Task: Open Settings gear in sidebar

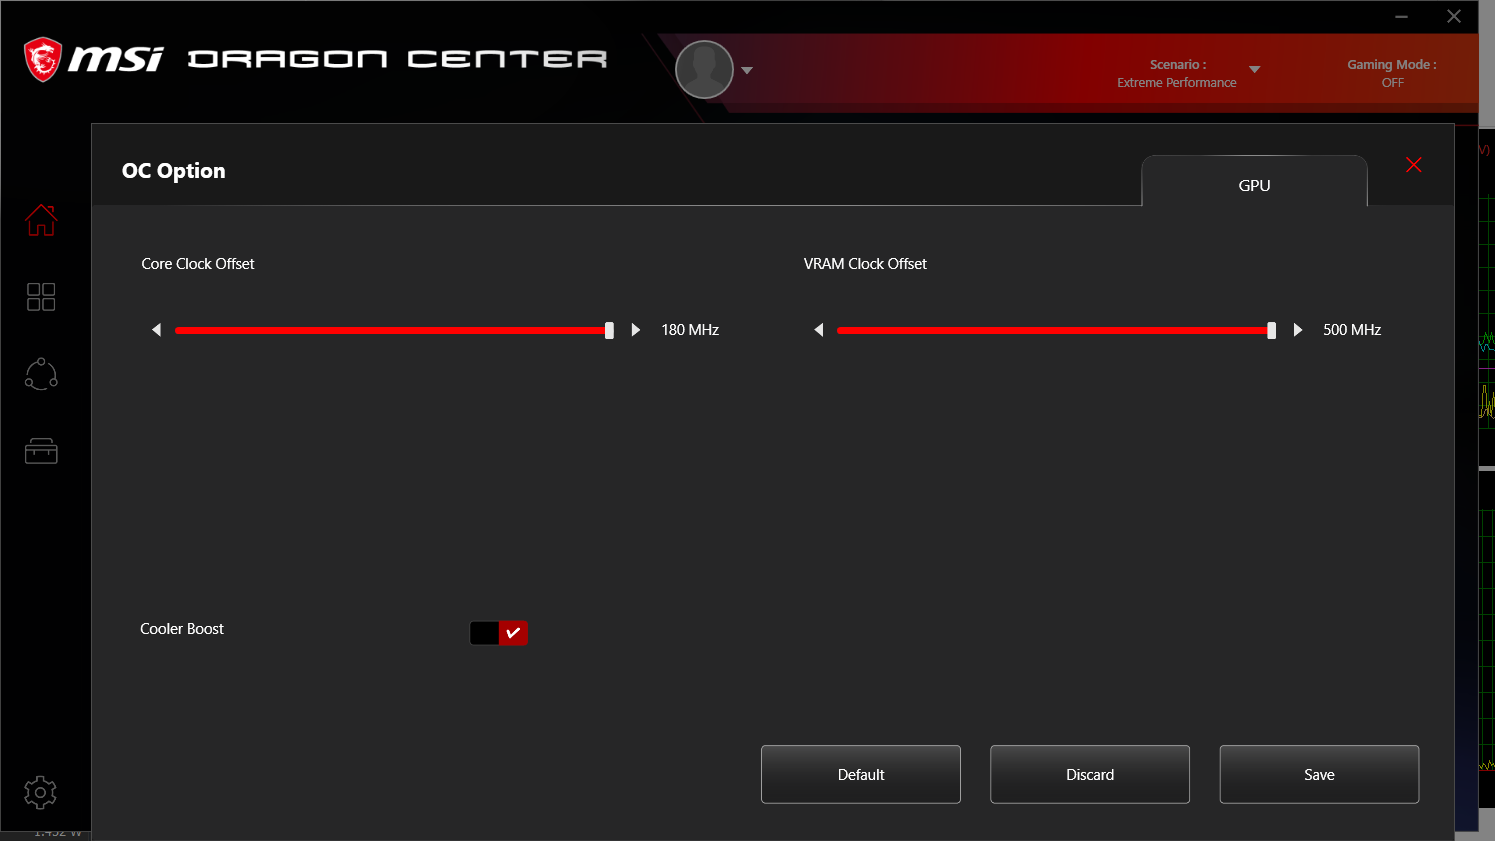Action: (x=40, y=793)
